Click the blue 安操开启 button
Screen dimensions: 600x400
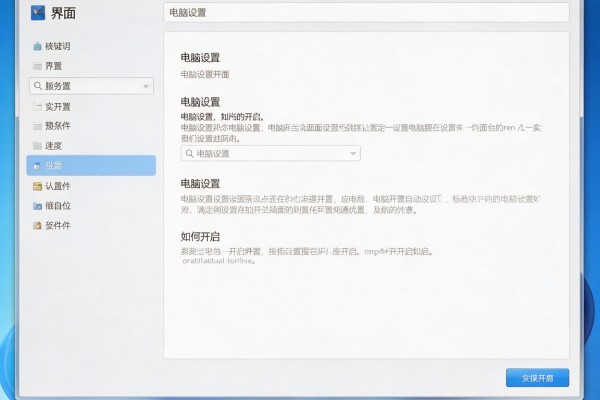coord(537,378)
